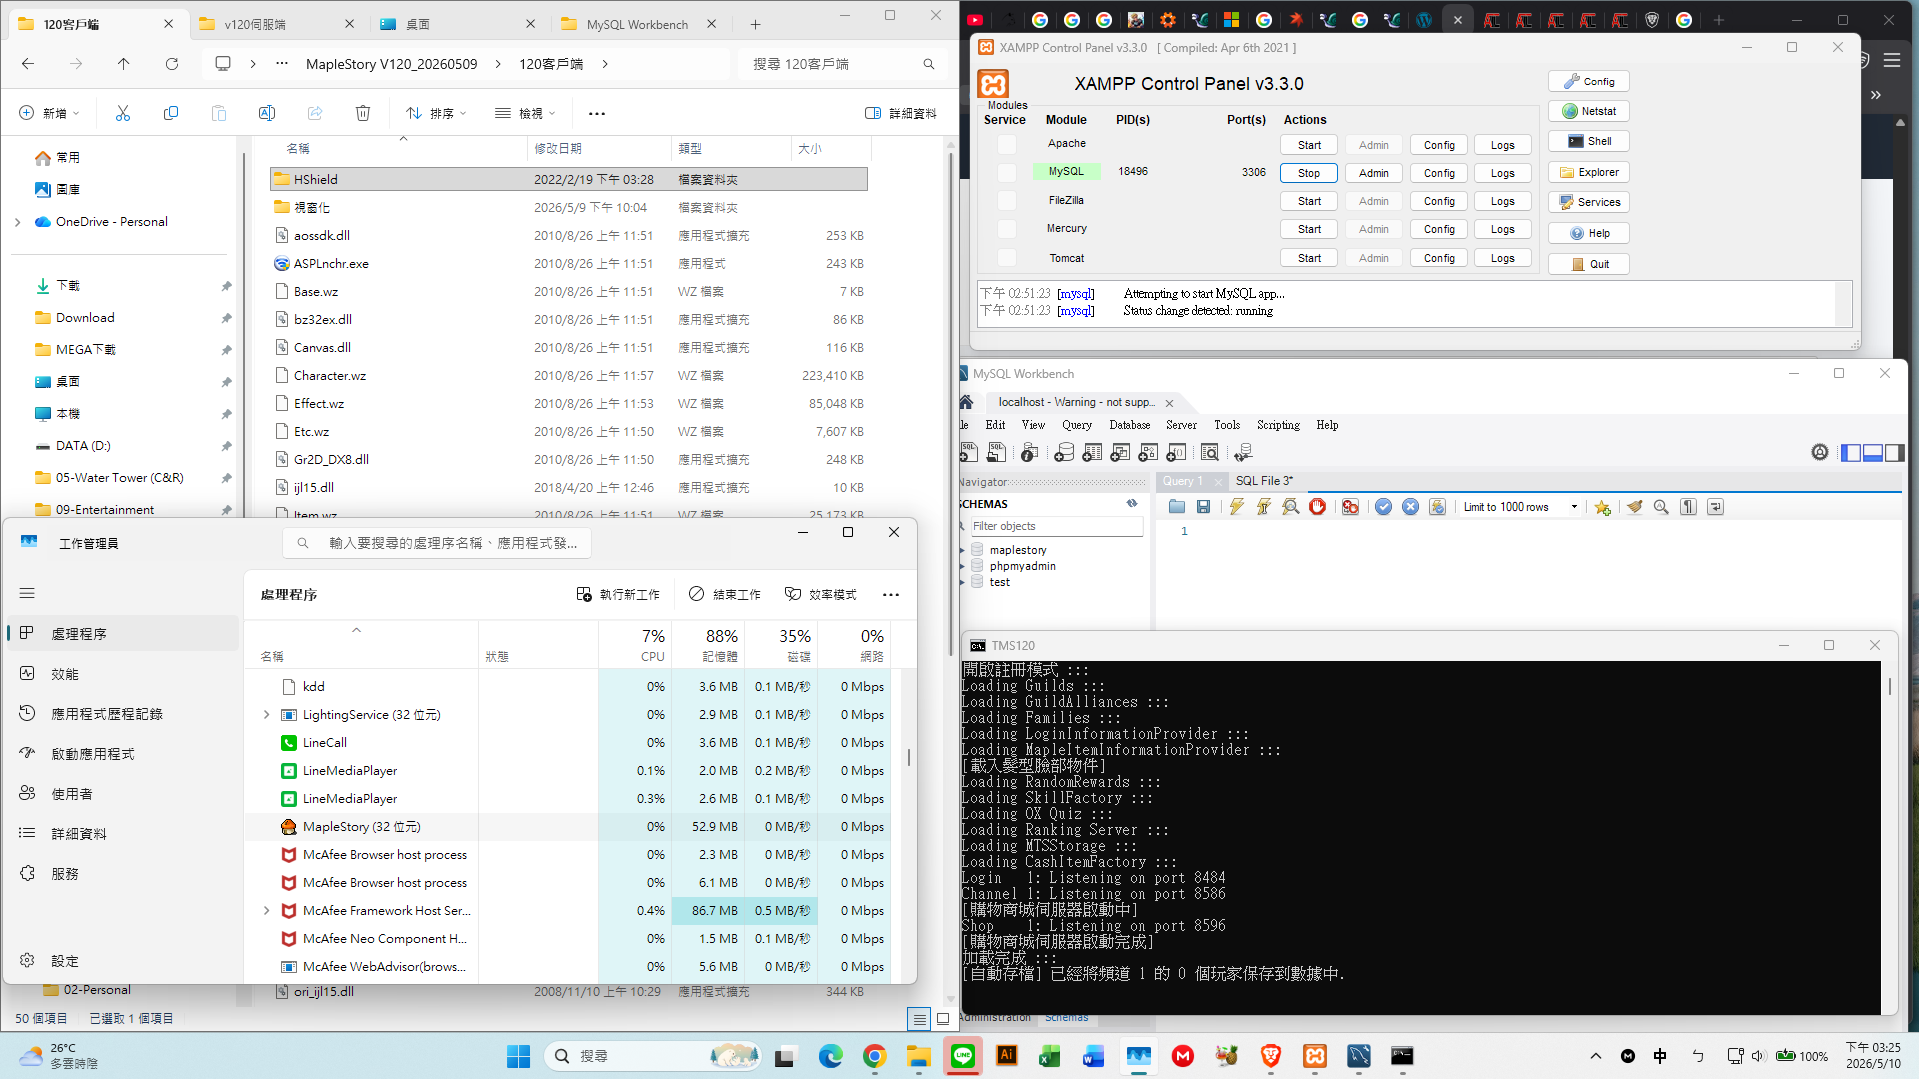Open the Database menu in Workbench
The image size is (1919, 1079).
click(1129, 425)
